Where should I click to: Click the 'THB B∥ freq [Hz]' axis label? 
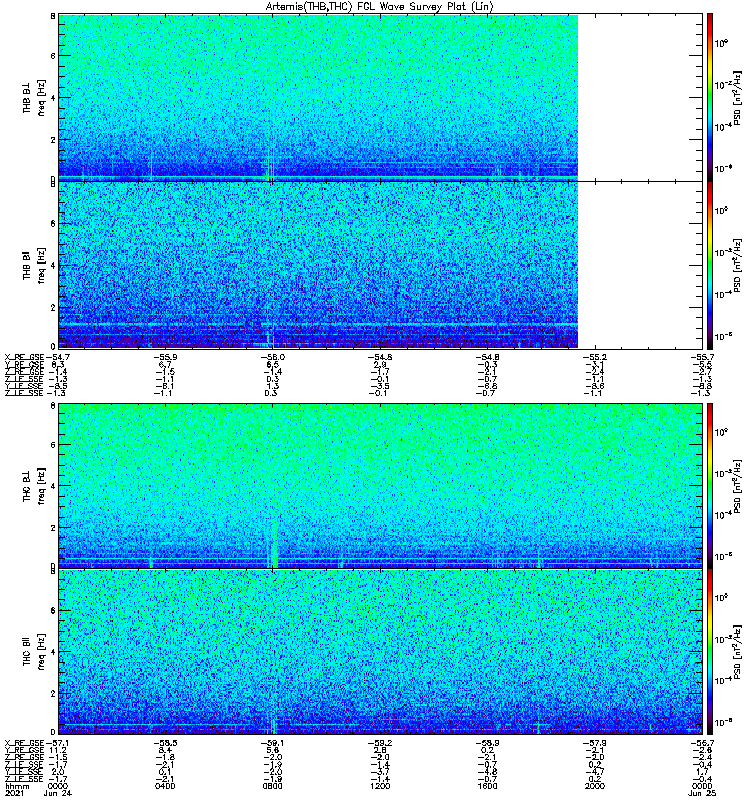coord(34,265)
